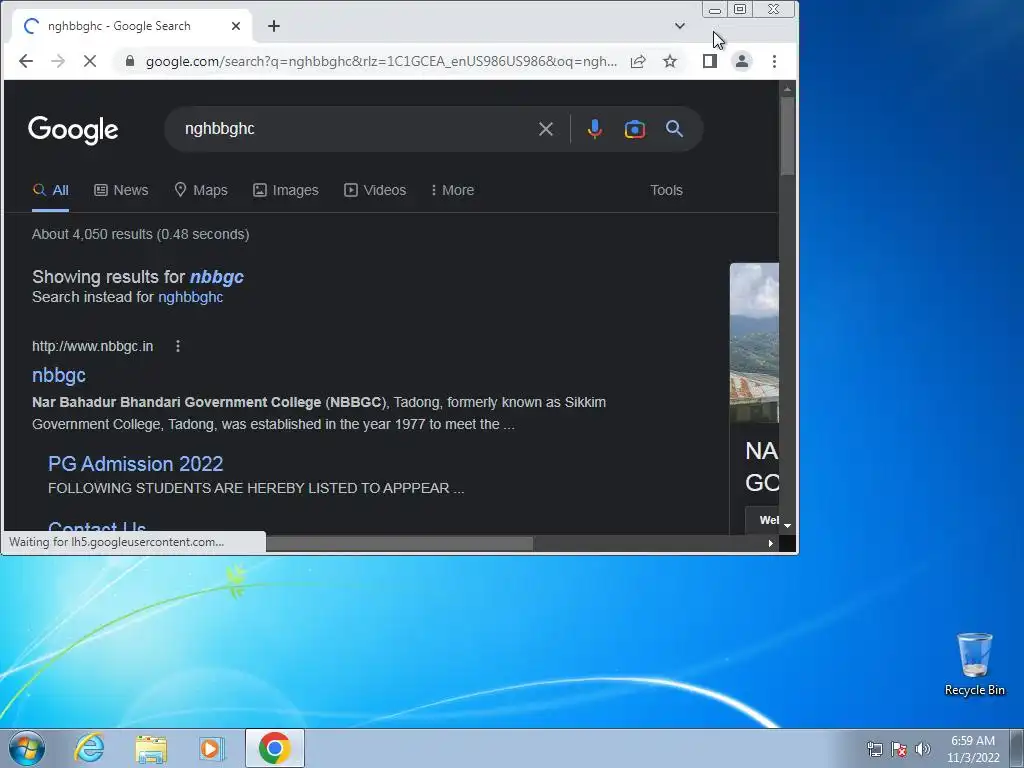Viewport: 1024px width, 768px height.
Task: Click the Google logo
Action: point(73,130)
